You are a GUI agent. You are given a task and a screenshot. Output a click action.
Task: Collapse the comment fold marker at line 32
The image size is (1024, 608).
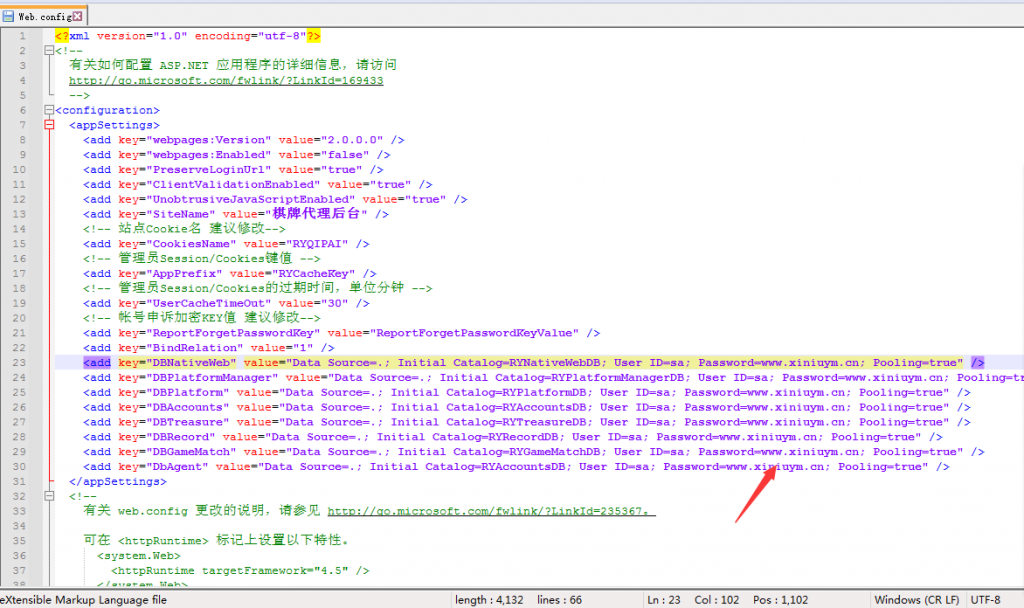pos(48,496)
